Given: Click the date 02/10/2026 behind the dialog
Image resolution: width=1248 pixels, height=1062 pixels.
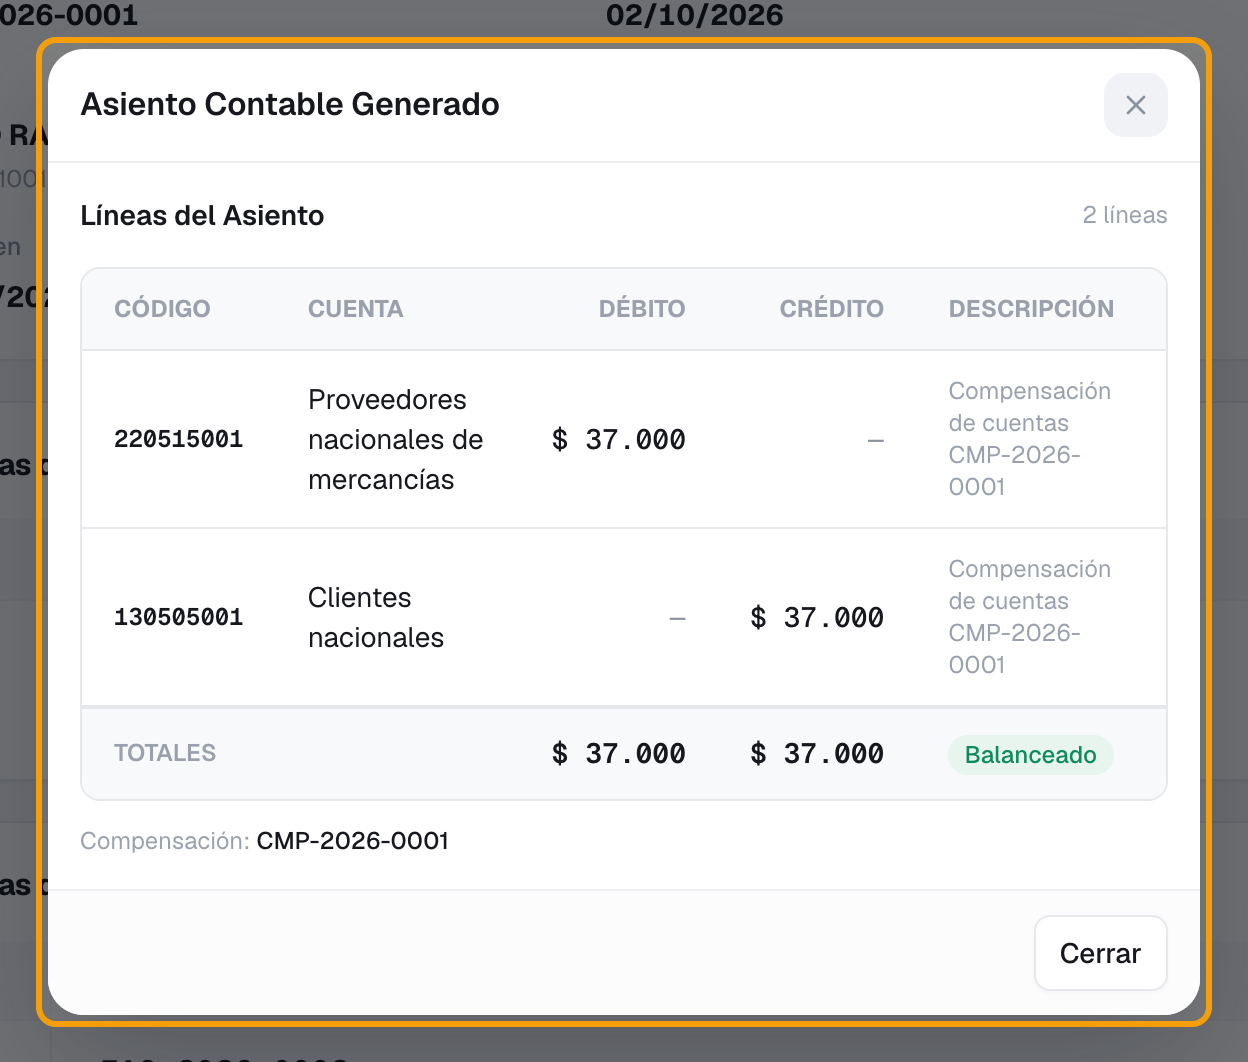Looking at the screenshot, I should [x=695, y=14].
